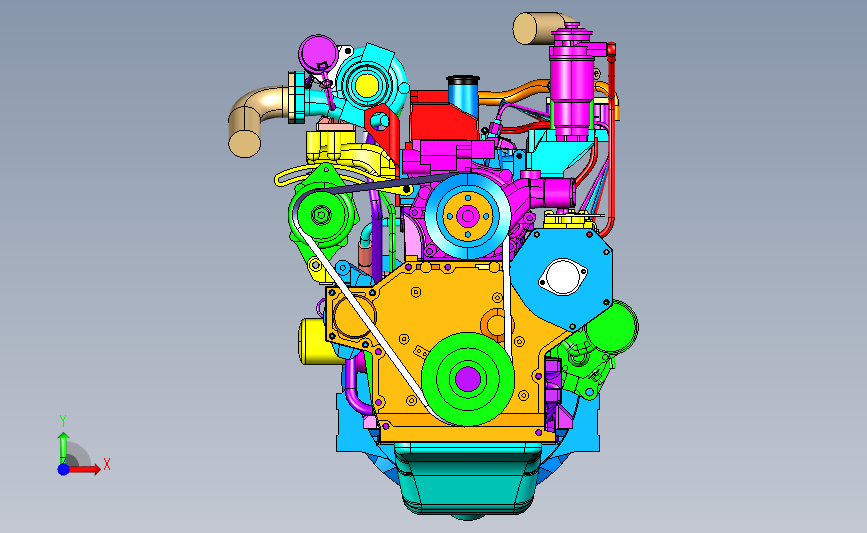Select the blue oil filler cap with black top
This screenshot has height=533, width=867.
[x=463, y=94]
